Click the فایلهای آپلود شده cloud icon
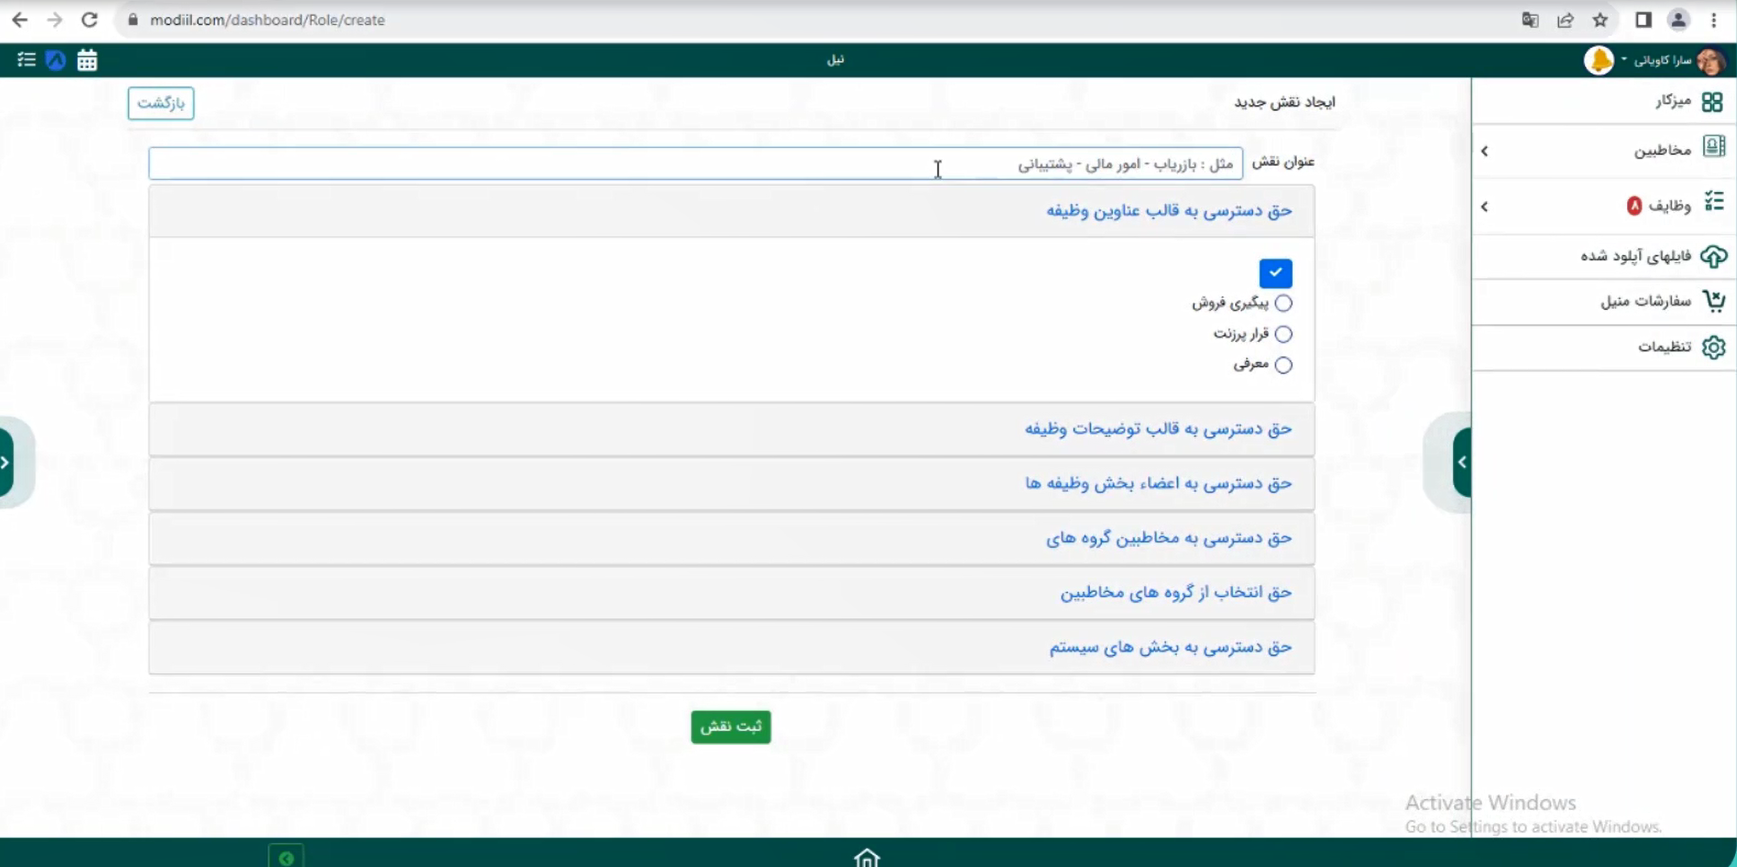The height and width of the screenshot is (867, 1737). pos(1713,256)
